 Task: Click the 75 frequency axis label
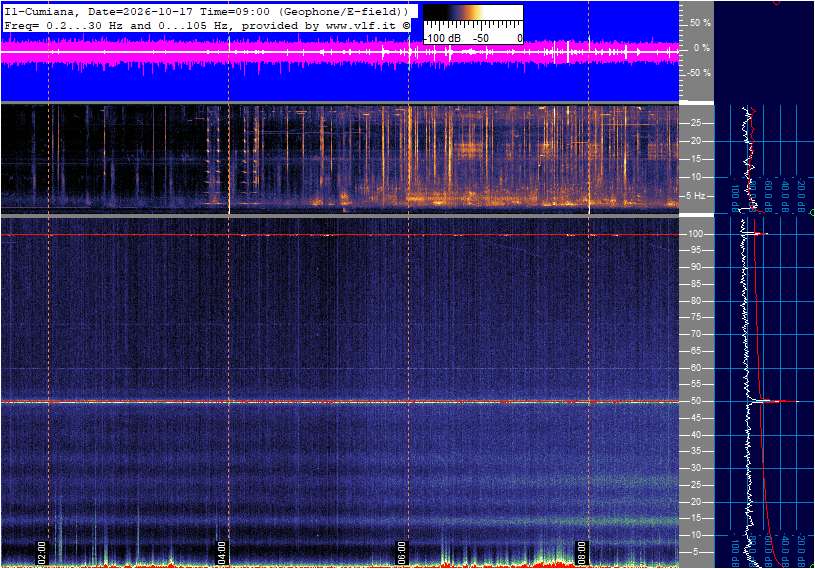pos(695,317)
